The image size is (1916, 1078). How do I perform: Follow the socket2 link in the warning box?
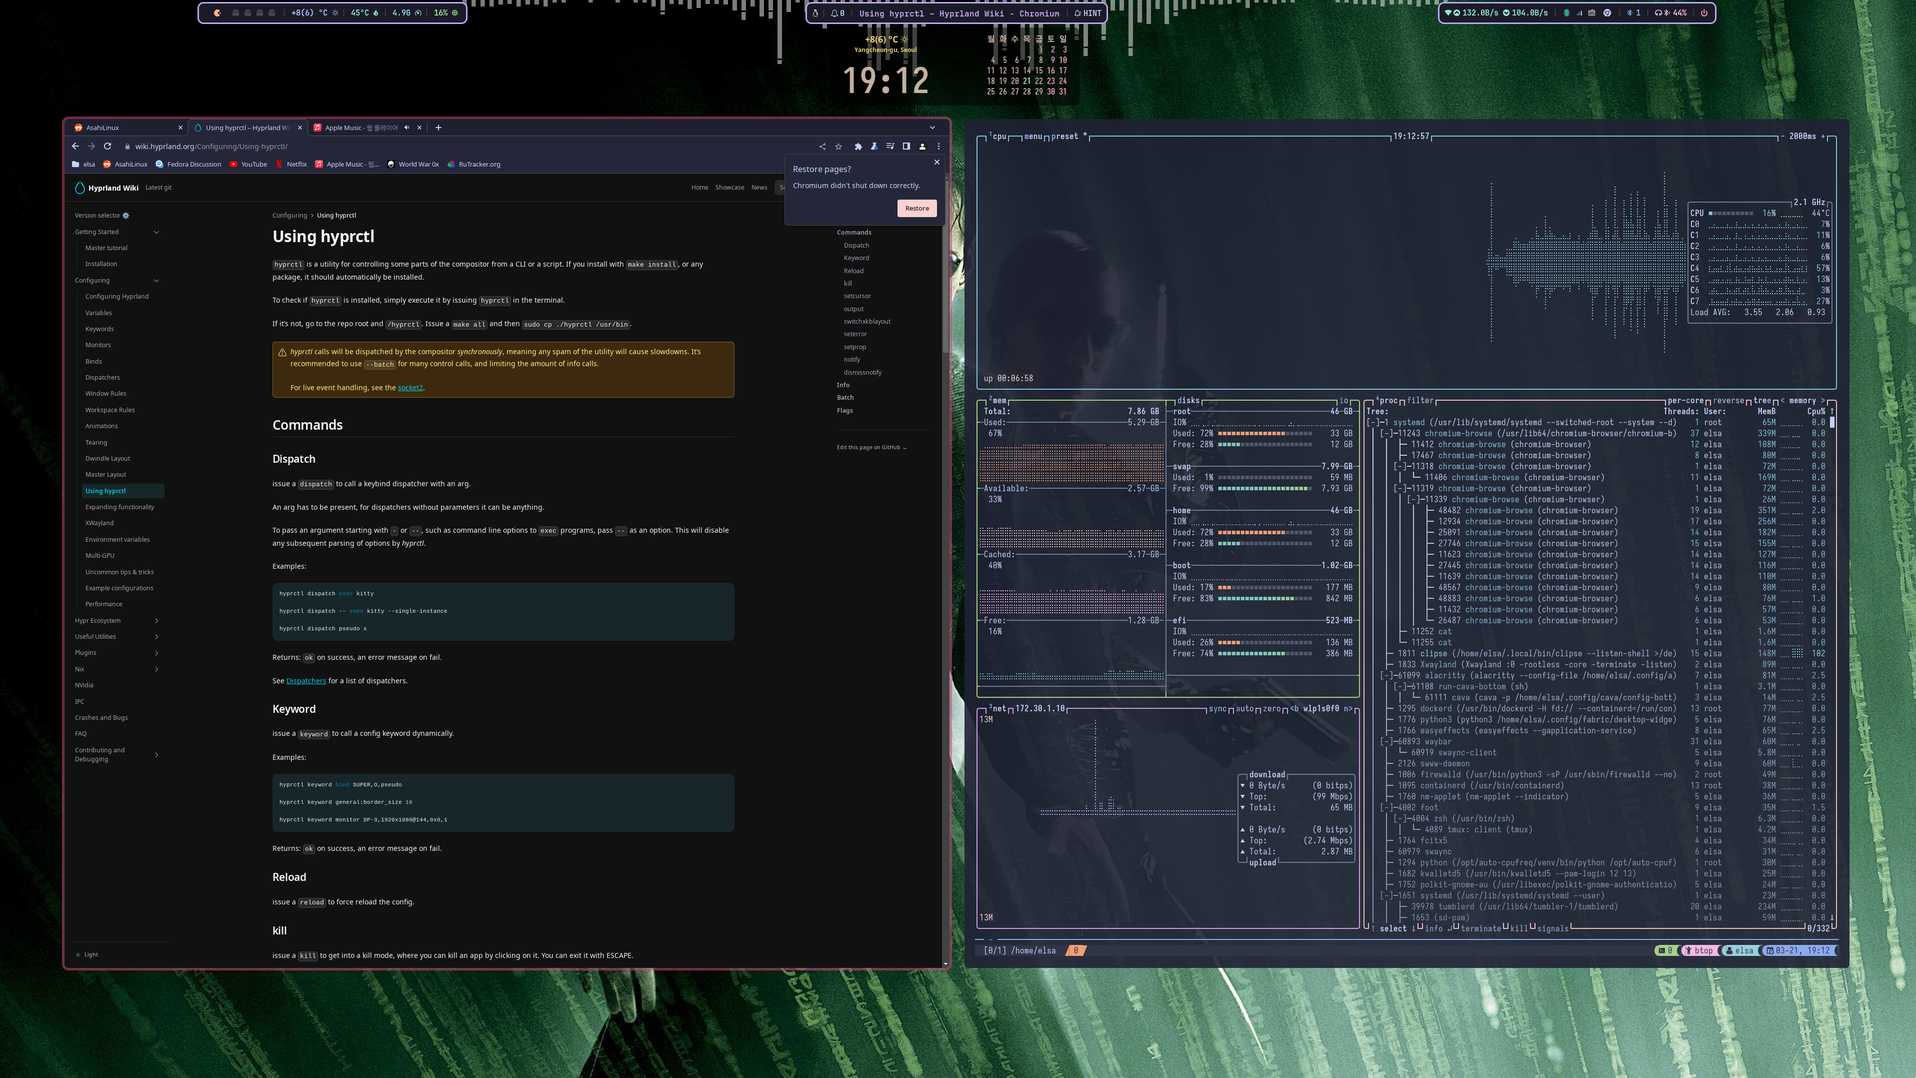410,387
